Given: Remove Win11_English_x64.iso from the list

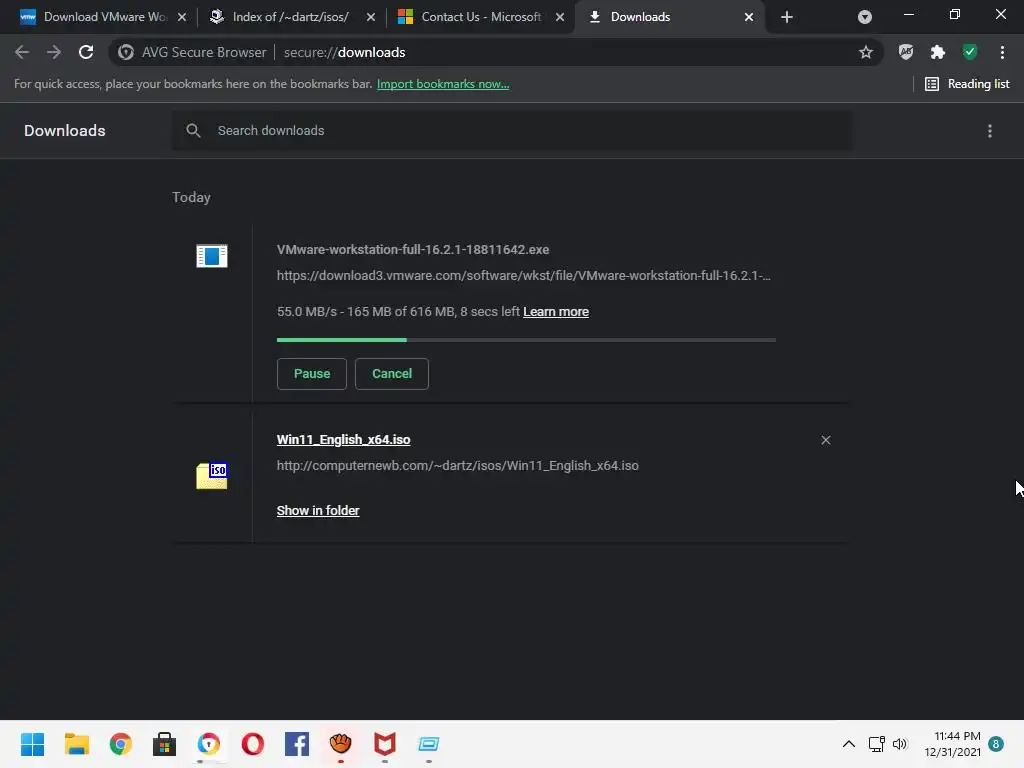Looking at the screenshot, I should pos(825,440).
